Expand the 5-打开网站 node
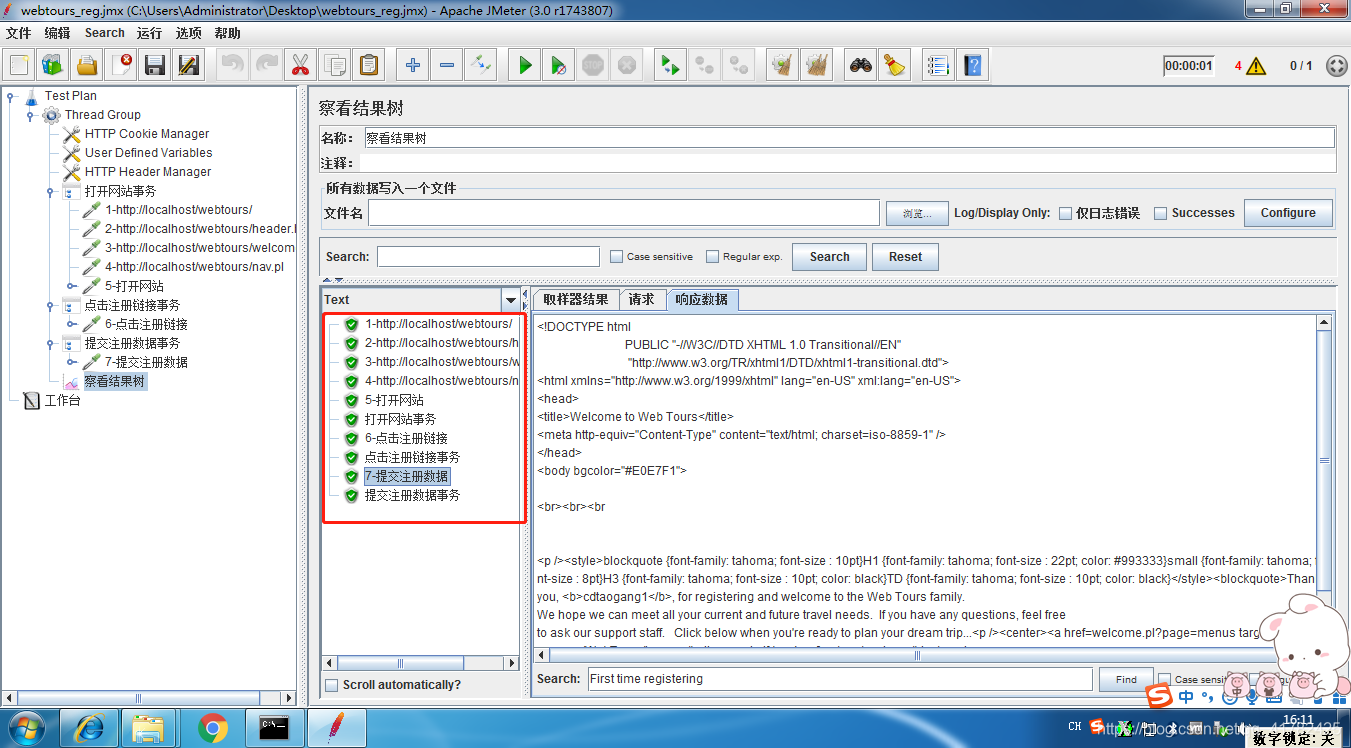Screen dimensions: 1351x748 coord(71,286)
